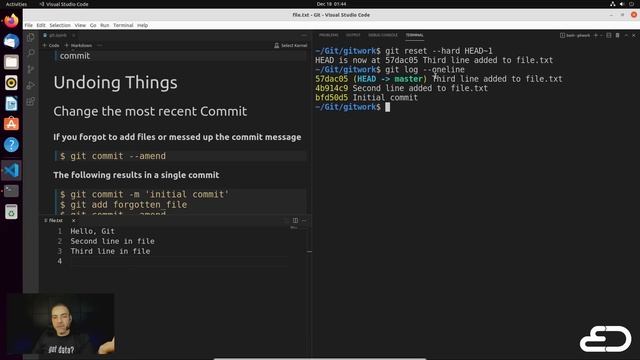Open the Trash from the dock
Screen dimensions: 640x360
click(11, 212)
